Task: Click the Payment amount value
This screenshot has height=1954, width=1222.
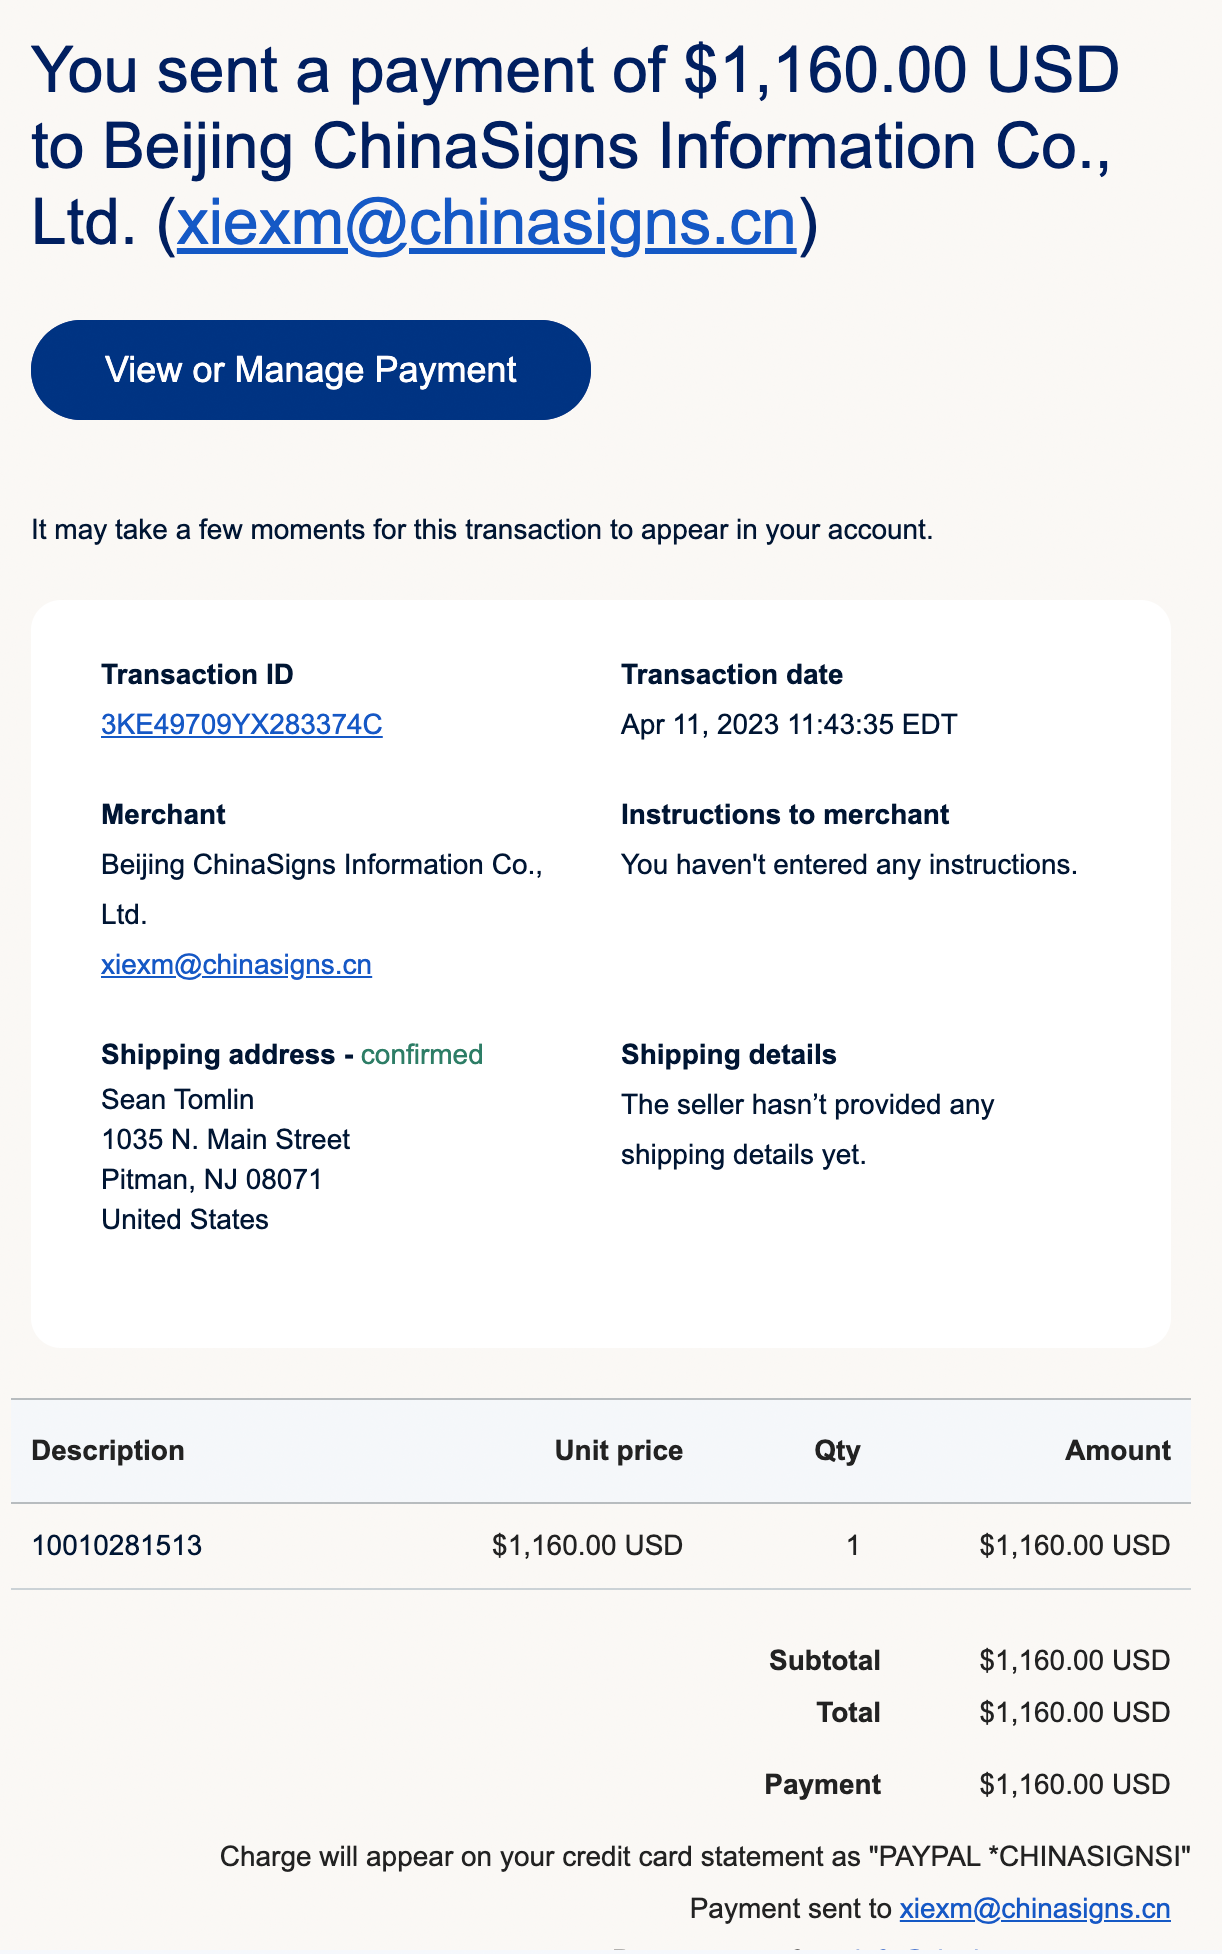Action: (1075, 1784)
